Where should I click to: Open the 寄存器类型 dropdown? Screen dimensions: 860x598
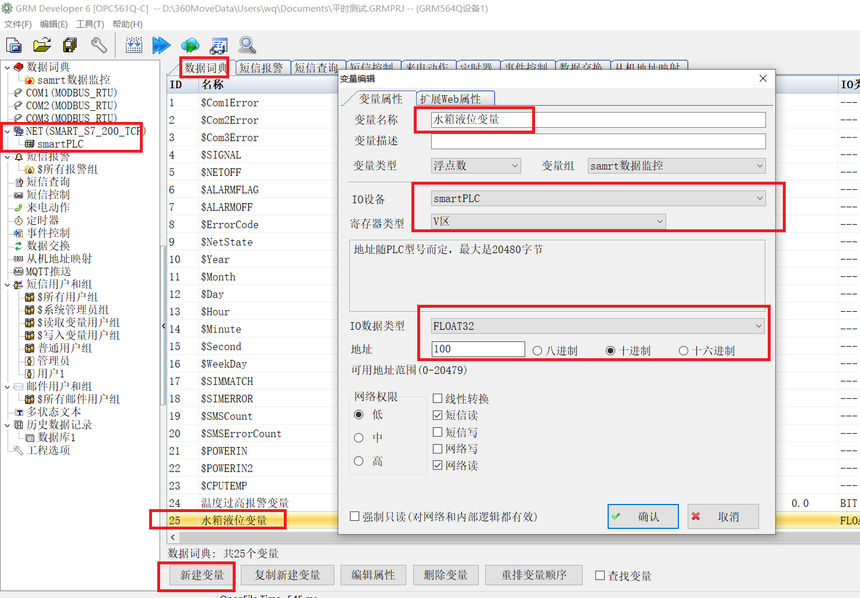point(548,221)
